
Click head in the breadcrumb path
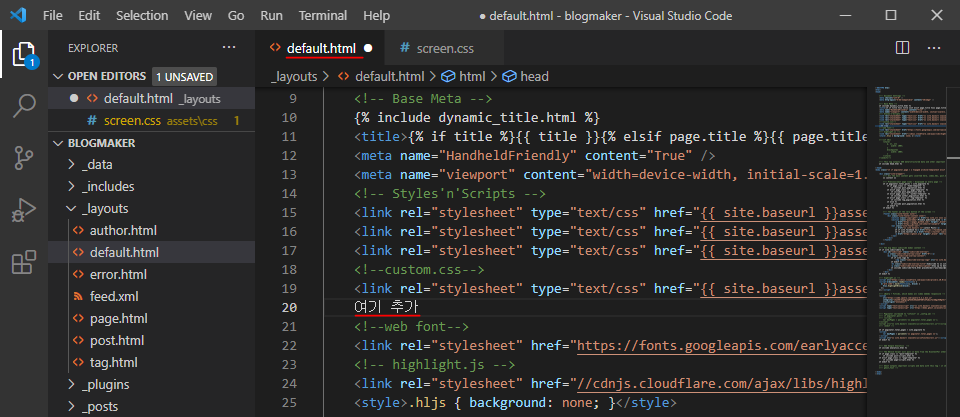click(x=534, y=77)
